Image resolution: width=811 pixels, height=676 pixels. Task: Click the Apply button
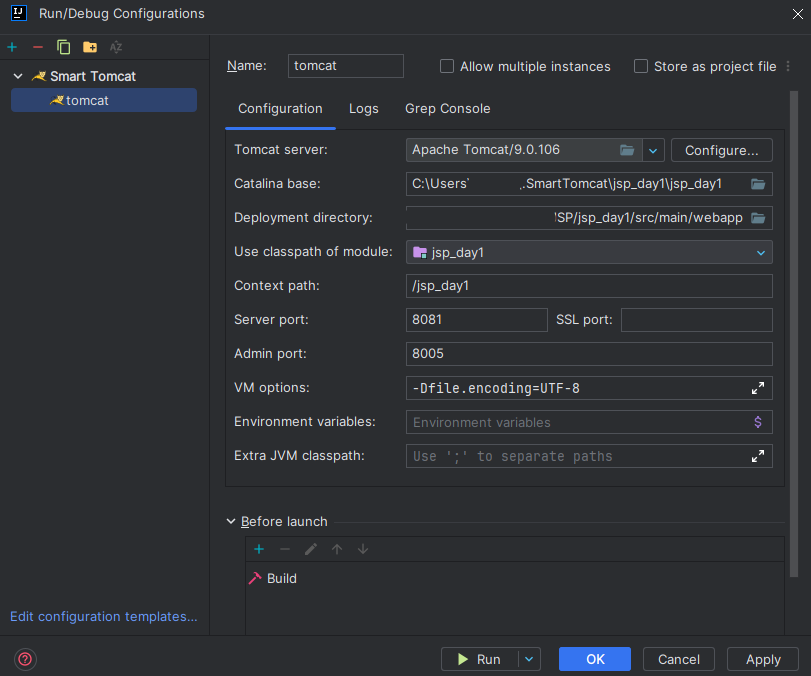coord(763,659)
